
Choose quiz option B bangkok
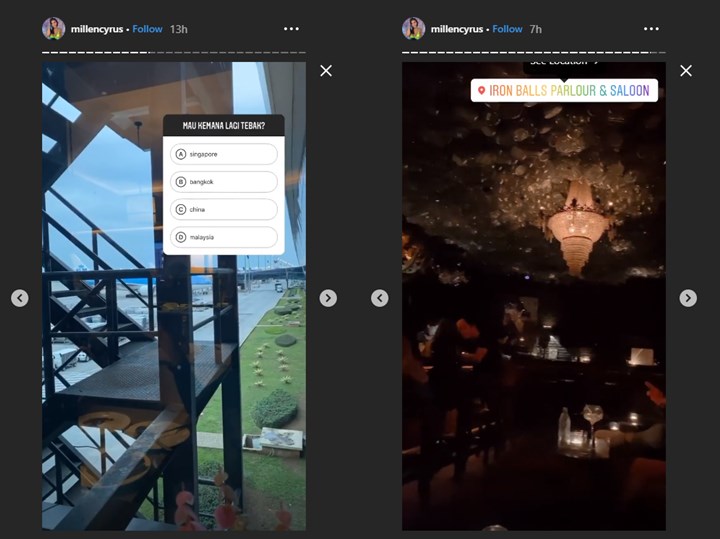coord(224,182)
